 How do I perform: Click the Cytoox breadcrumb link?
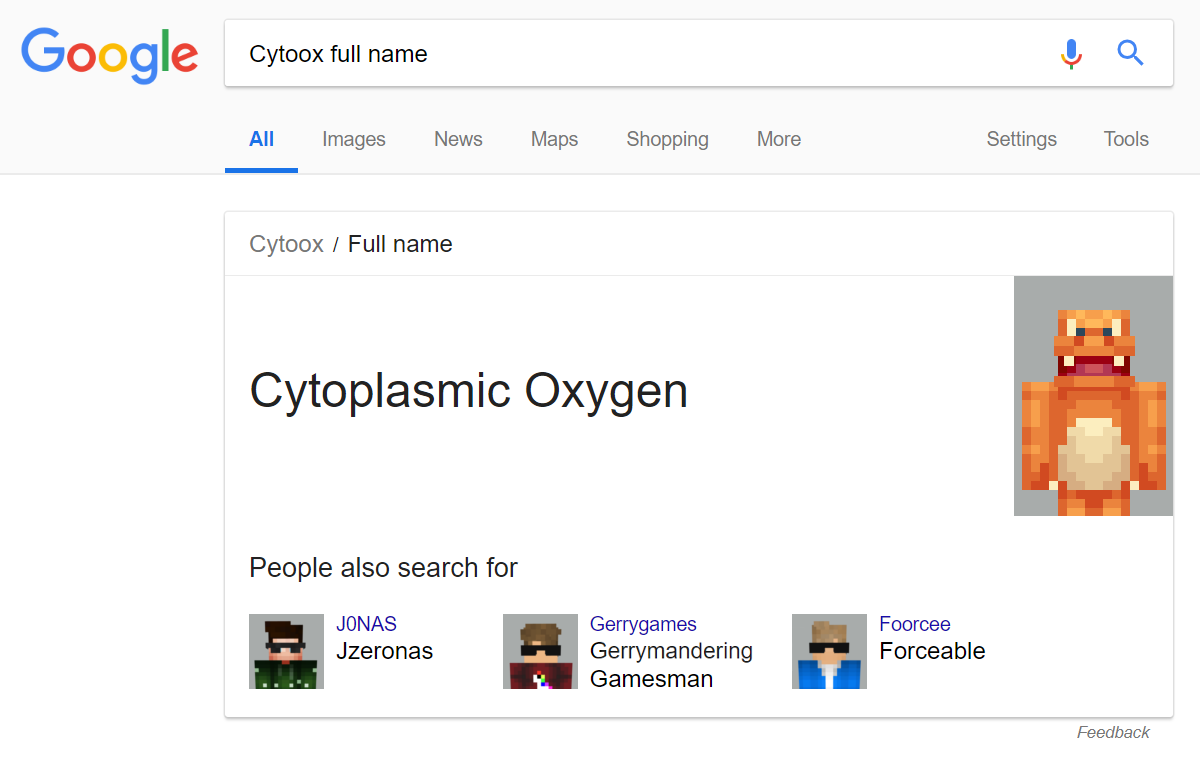point(286,244)
